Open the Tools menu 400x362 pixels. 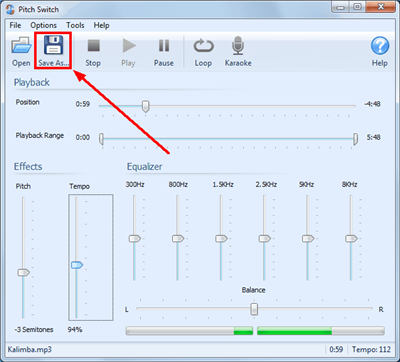(x=75, y=25)
